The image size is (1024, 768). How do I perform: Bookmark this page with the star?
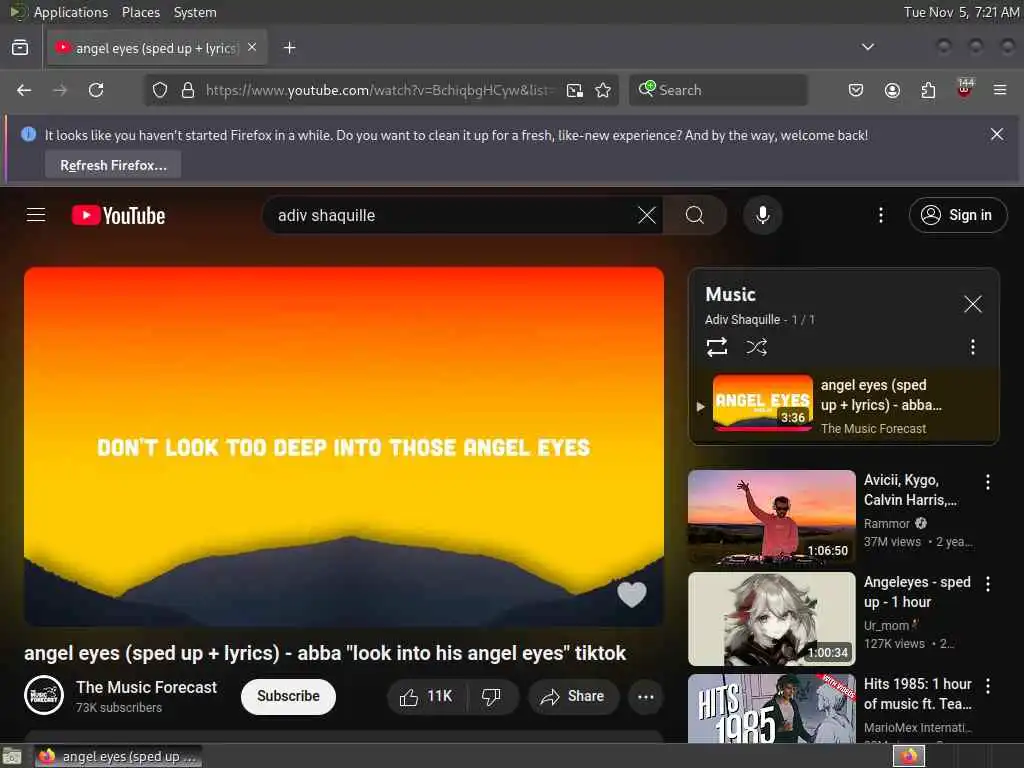603,90
